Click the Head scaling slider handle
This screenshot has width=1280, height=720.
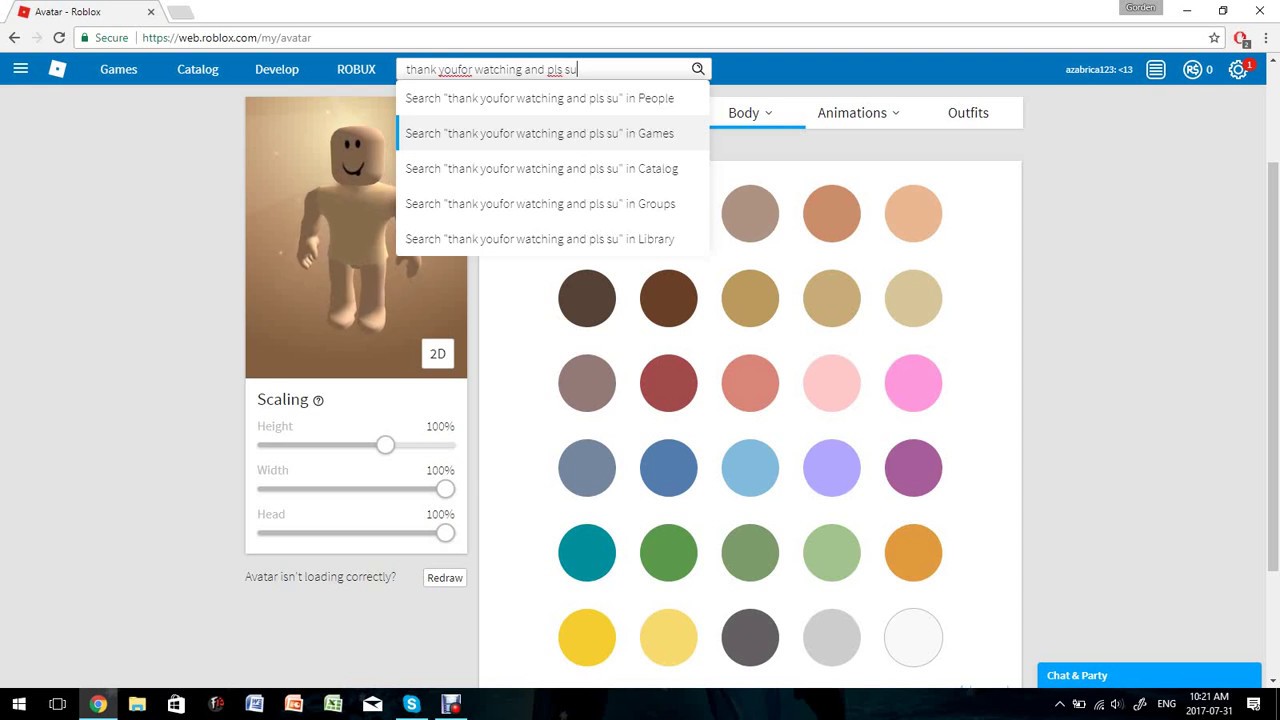coord(445,533)
